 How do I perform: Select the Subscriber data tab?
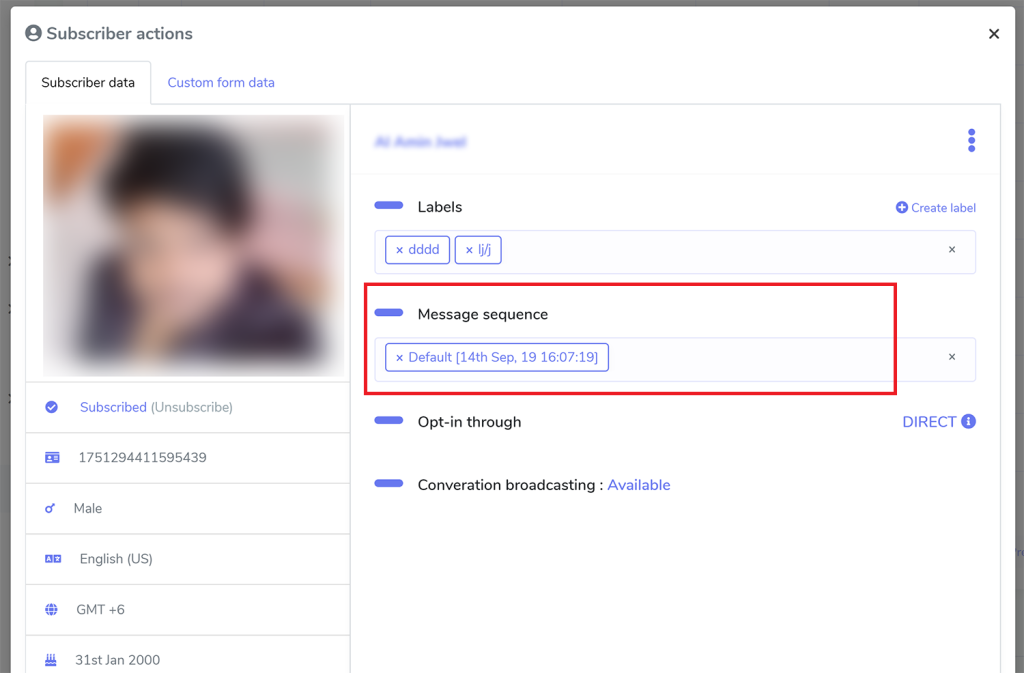[88, 82]
